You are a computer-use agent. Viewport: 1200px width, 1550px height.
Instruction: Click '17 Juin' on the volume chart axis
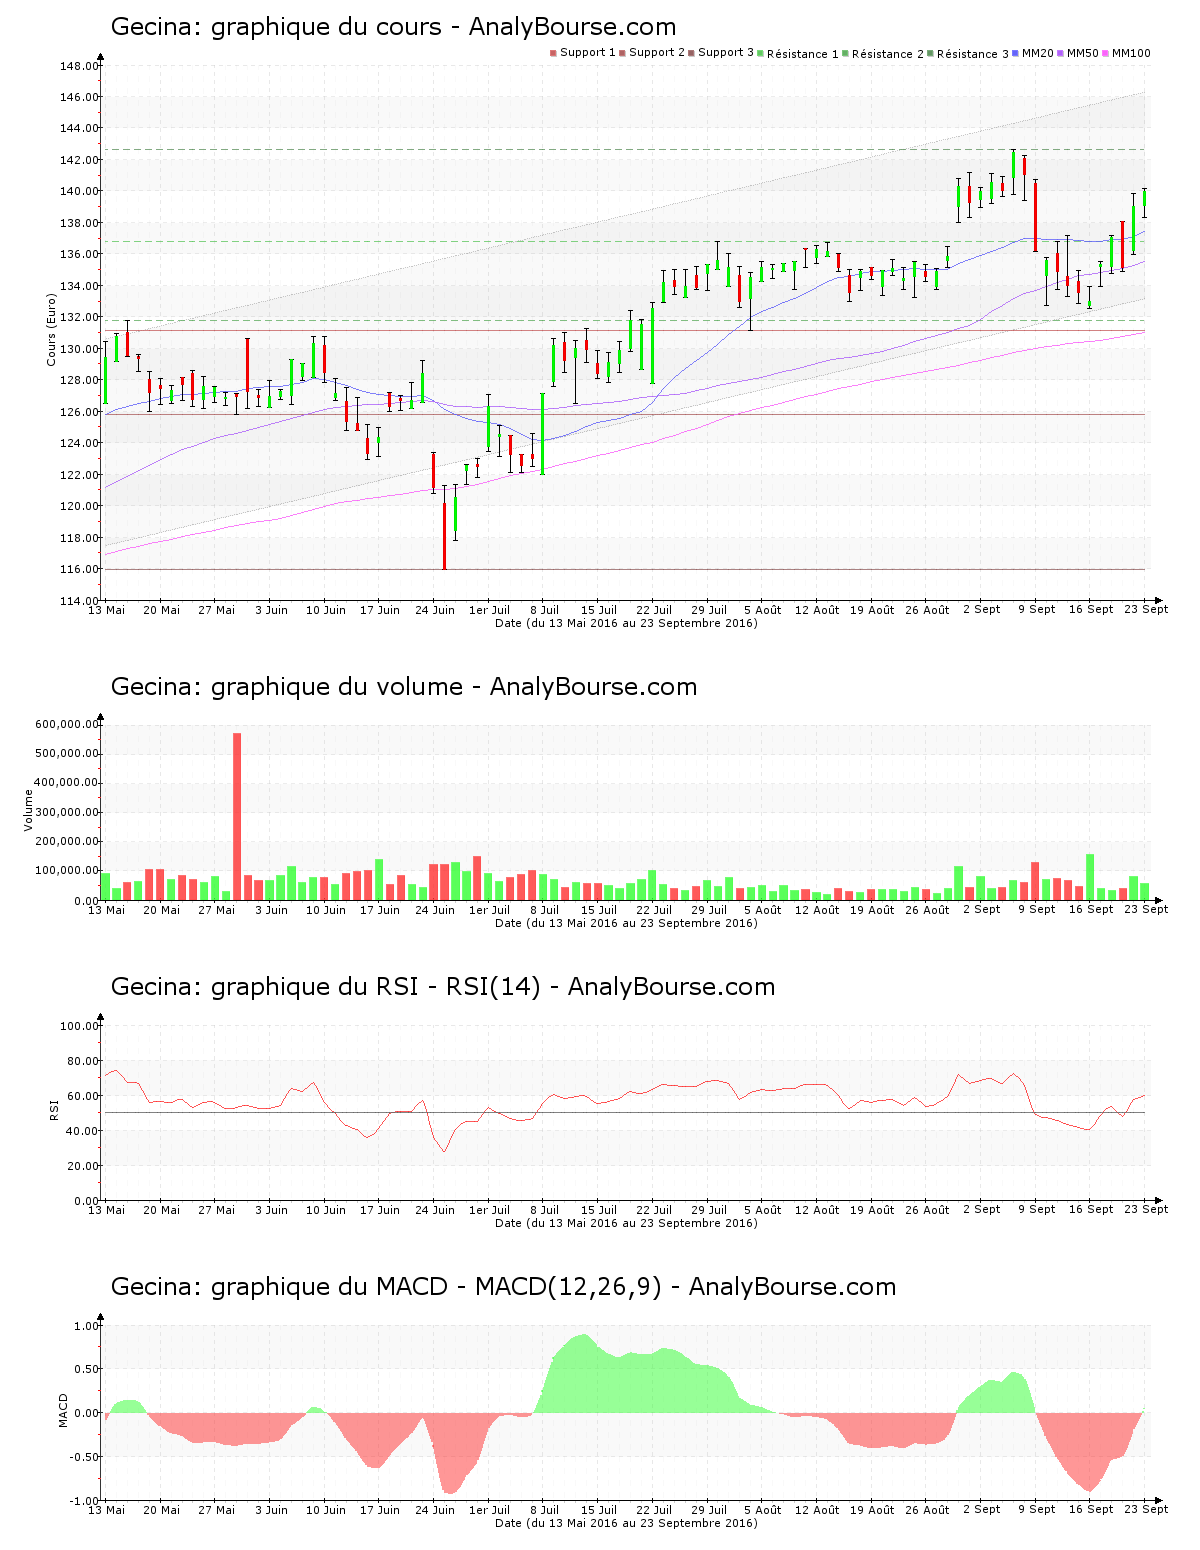(380, 910)
